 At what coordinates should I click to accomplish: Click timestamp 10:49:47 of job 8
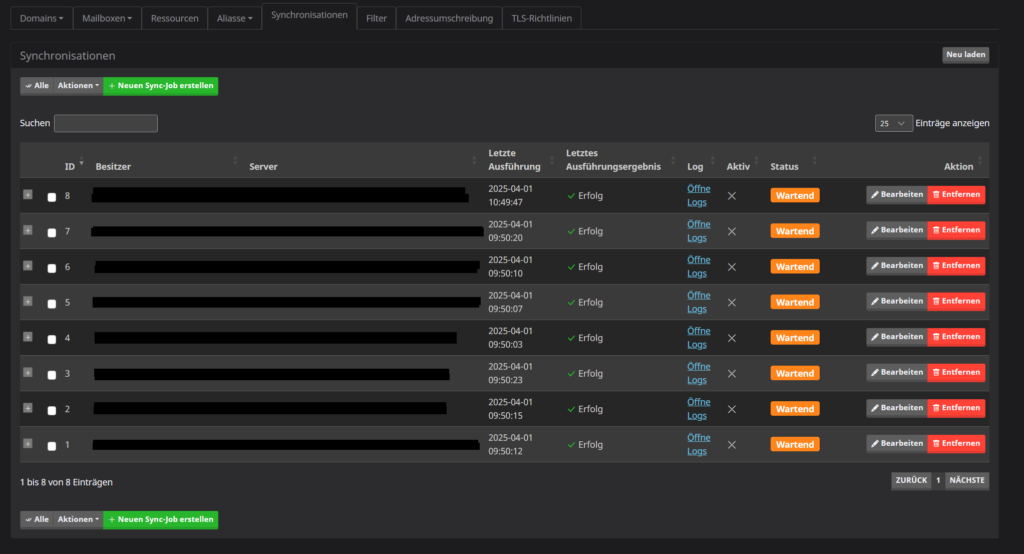(505, 203)
